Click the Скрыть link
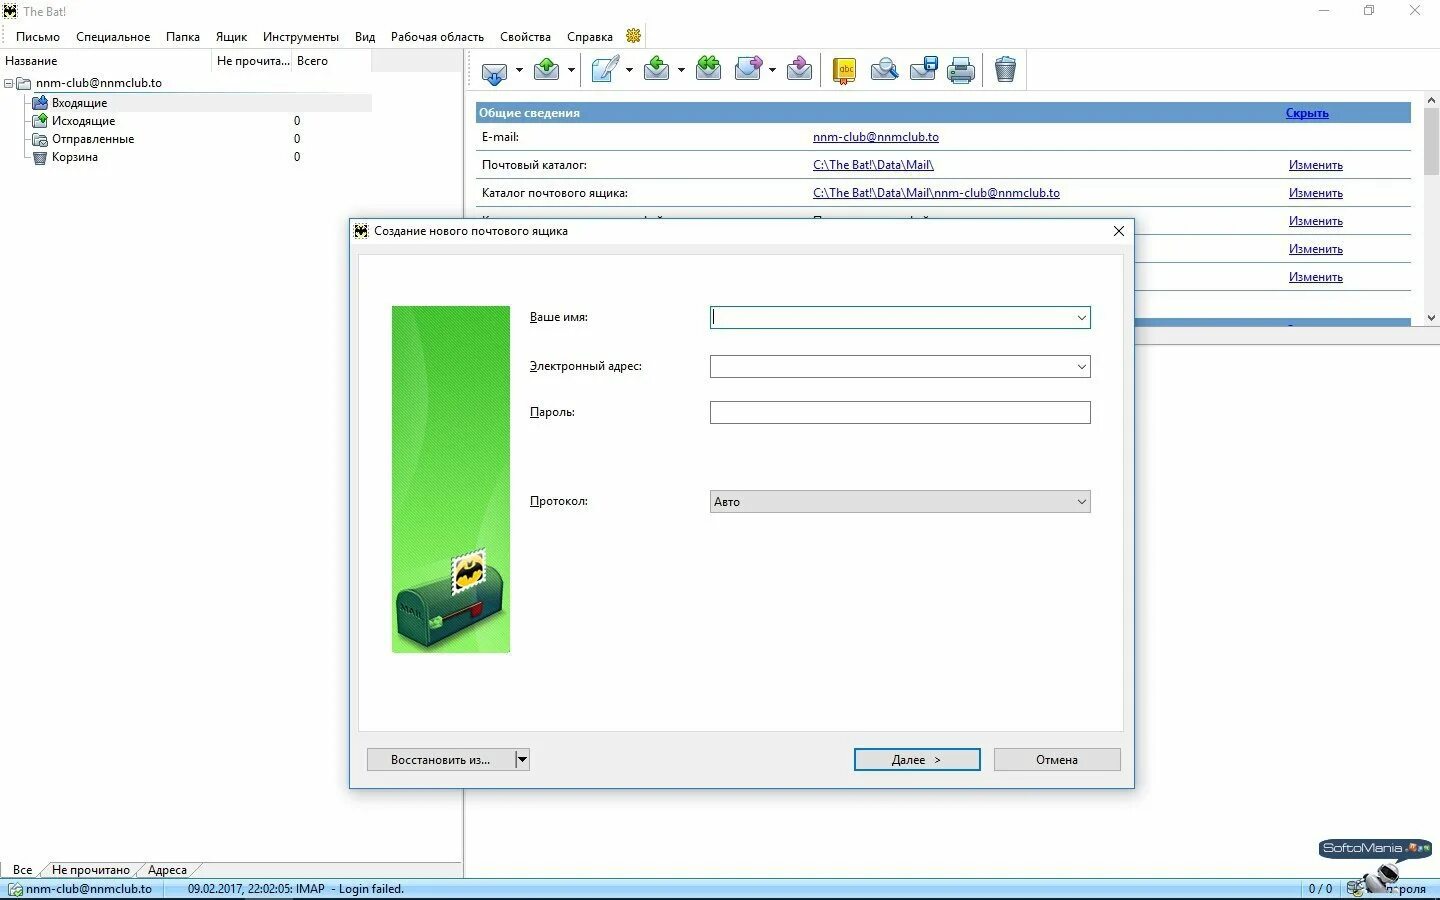Viewport: 1440px width, 900px height. 1307,113
